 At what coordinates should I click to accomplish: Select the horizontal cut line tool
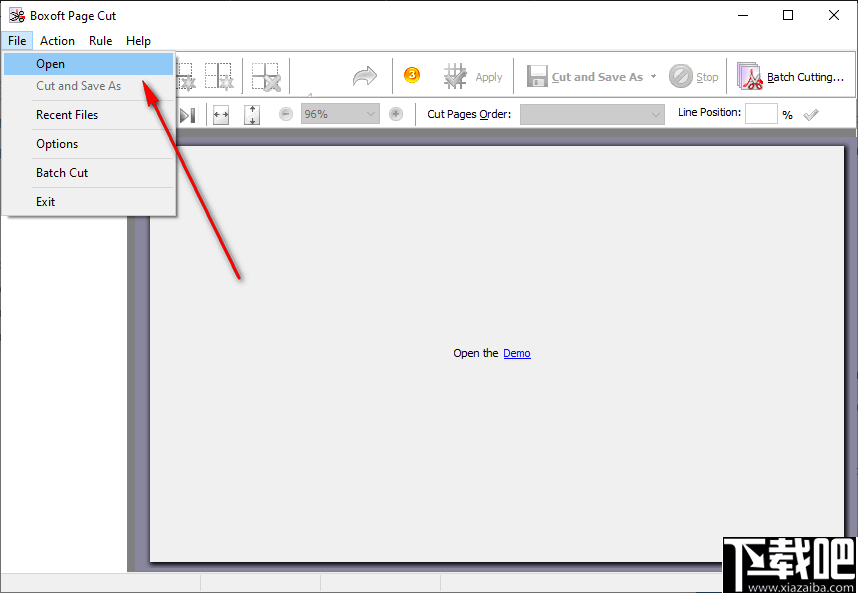click(x=184, y=76)
